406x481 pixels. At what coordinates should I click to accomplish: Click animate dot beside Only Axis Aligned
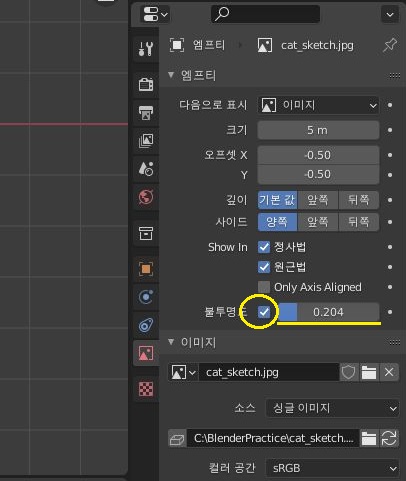[390, 287]
